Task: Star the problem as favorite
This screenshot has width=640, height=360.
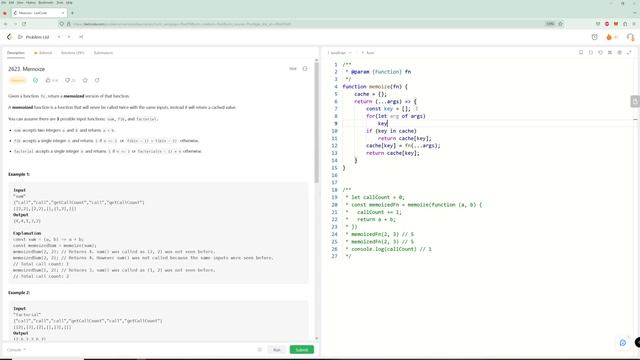Action: pyautogui.click(x=85, y=80)
